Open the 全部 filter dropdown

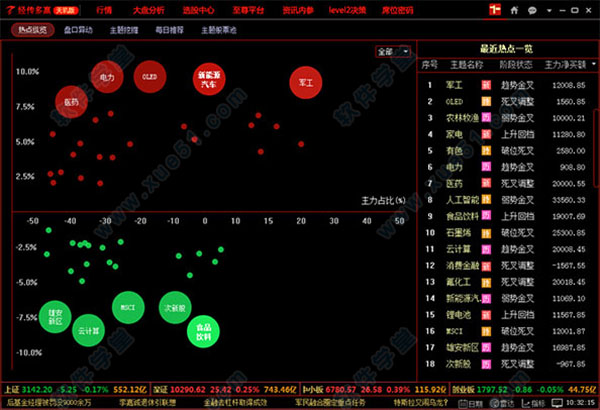393,50
